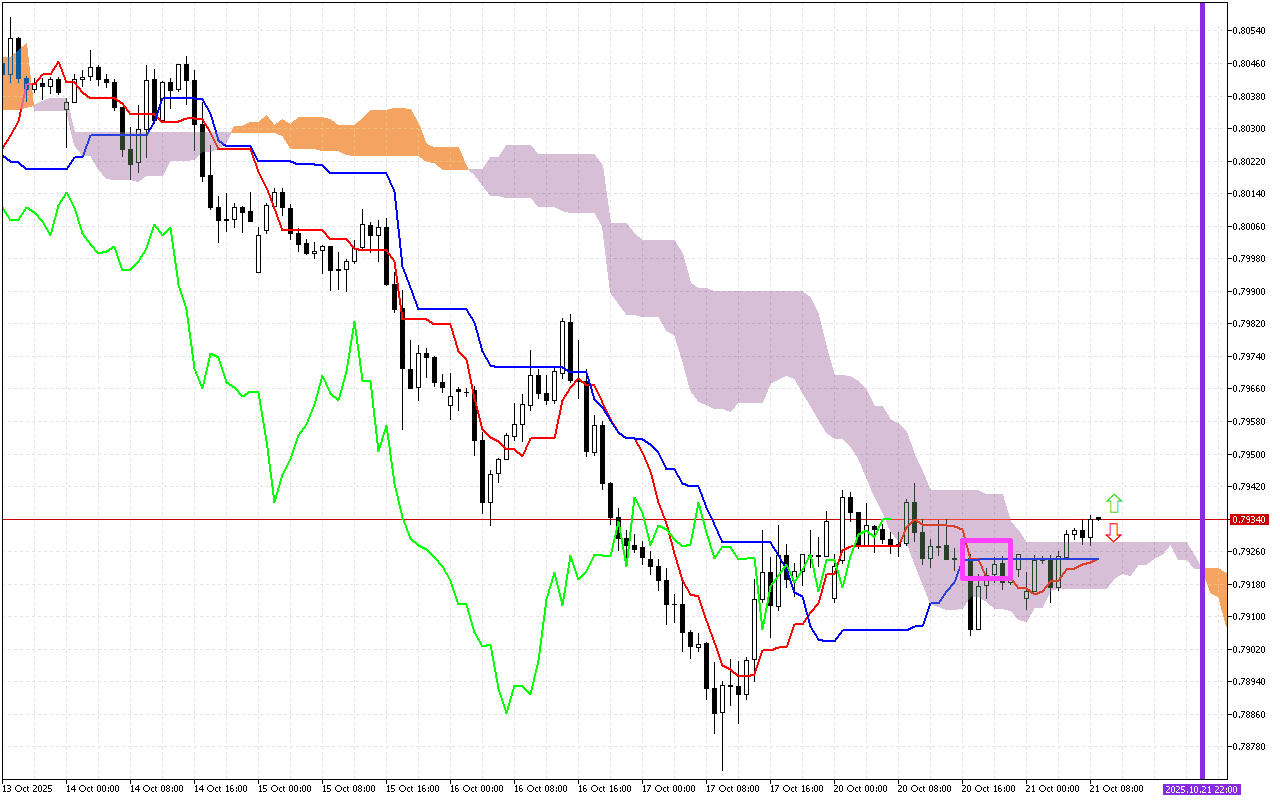Viewport: 1280px width, 800px height.
Task: Click the 0.80300 price scale label
Action: pos(1250,129)
